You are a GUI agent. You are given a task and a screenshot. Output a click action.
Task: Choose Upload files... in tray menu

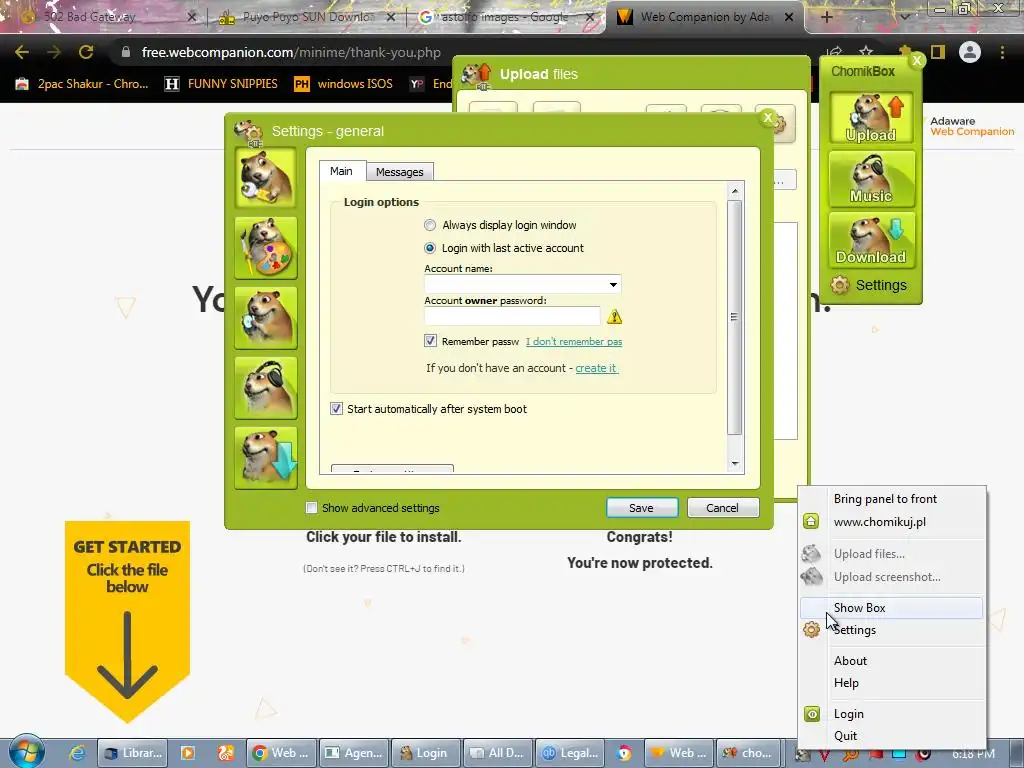pyautogui.click(x=892, y=554)
